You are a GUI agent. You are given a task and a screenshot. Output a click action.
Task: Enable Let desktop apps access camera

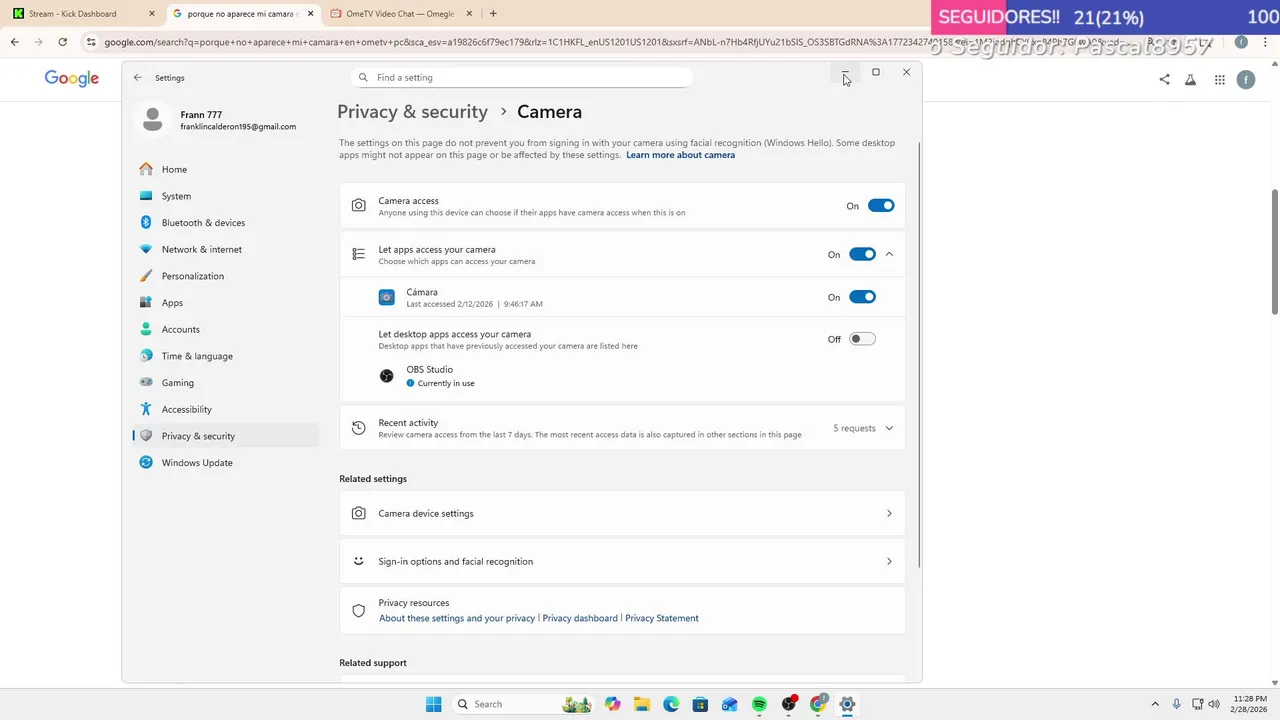862,339
